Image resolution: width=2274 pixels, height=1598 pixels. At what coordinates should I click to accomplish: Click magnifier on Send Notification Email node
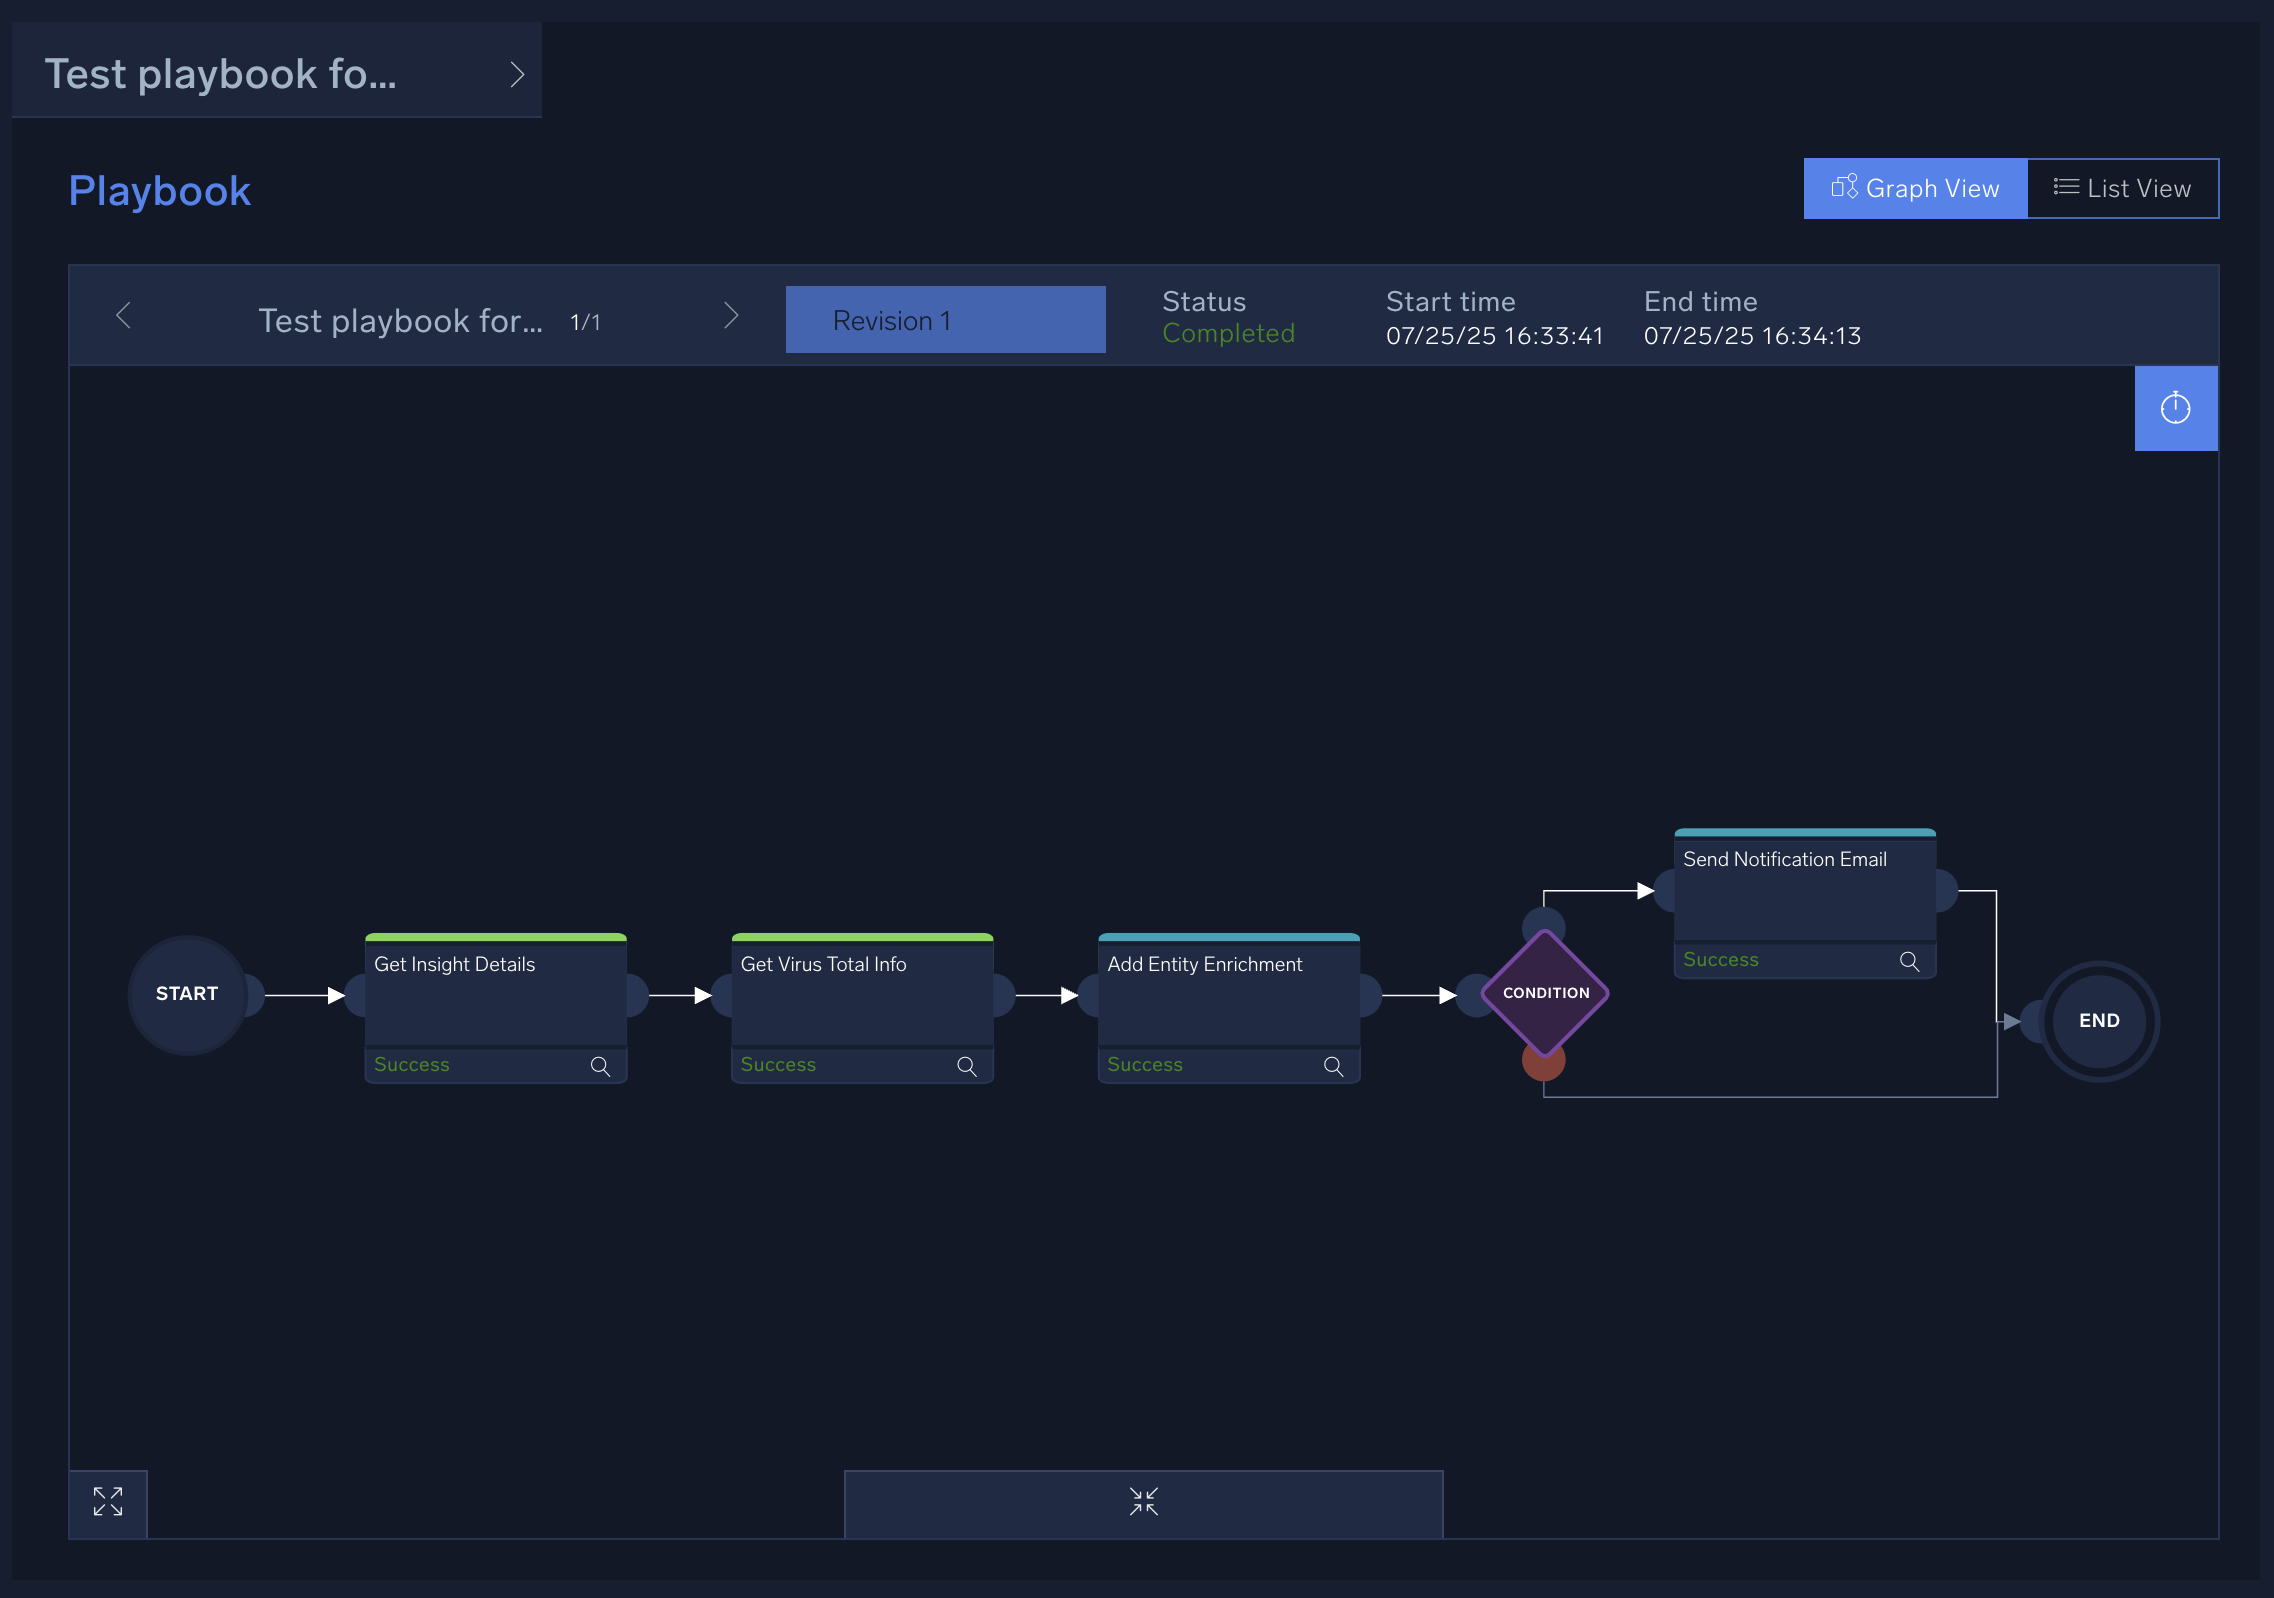(1909, 961)
